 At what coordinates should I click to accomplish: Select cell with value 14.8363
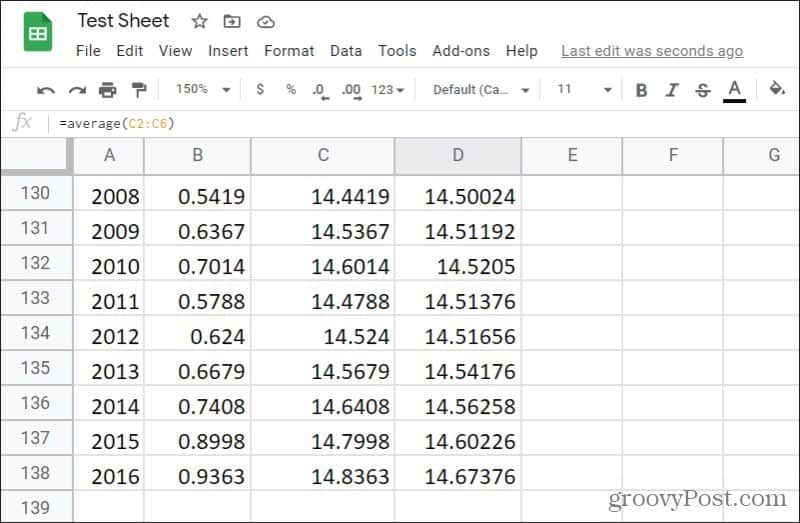(323, 474)
